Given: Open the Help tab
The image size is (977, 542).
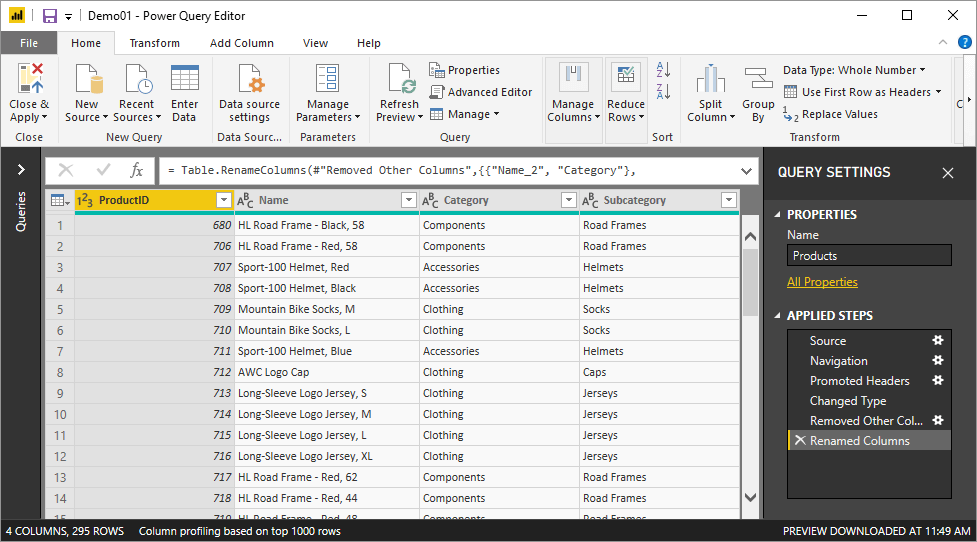Looking at the screenshot, I should click(x=369, y=43).
